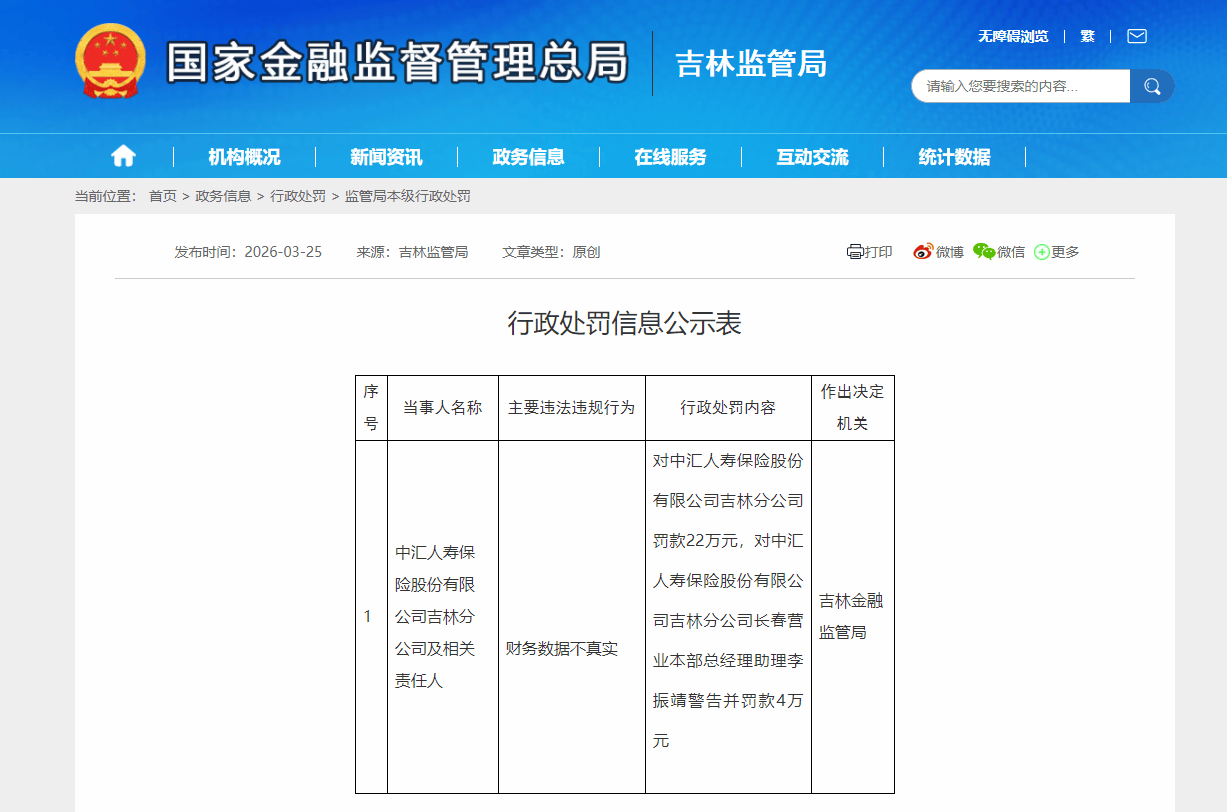
Task: Click the national emblem logo
Action: pyautogui.click(x=110, y=61)
